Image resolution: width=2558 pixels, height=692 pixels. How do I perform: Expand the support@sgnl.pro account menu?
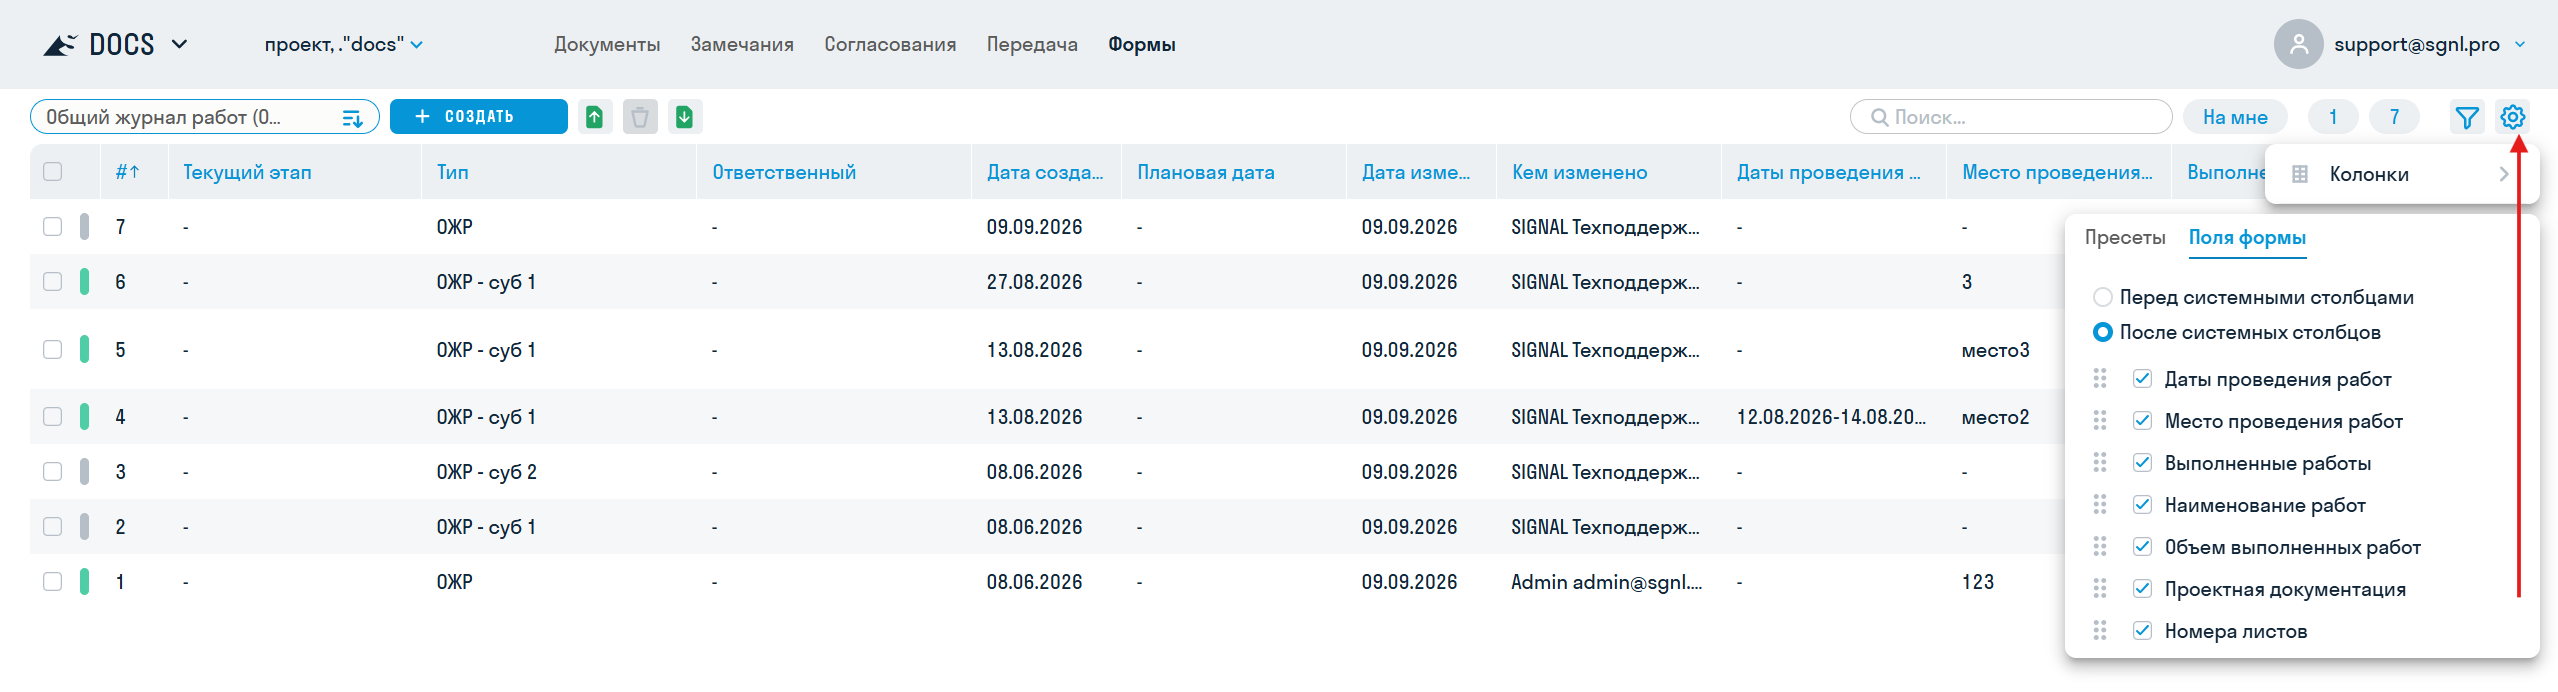click(2520, 45)
